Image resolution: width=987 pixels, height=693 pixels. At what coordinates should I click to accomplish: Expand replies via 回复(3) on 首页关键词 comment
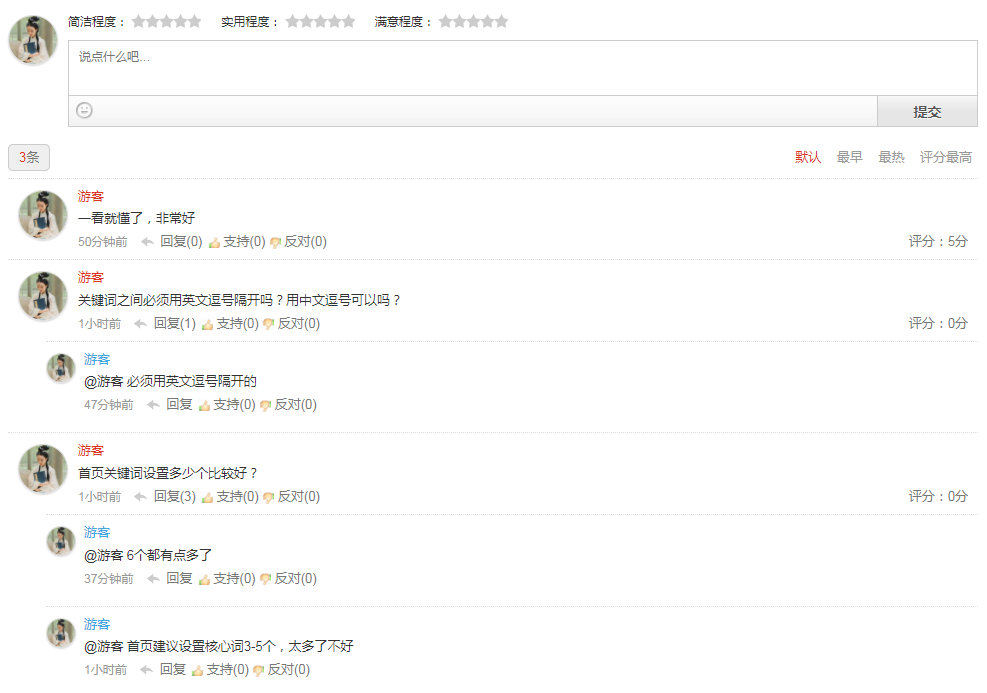tap(175, 497)
